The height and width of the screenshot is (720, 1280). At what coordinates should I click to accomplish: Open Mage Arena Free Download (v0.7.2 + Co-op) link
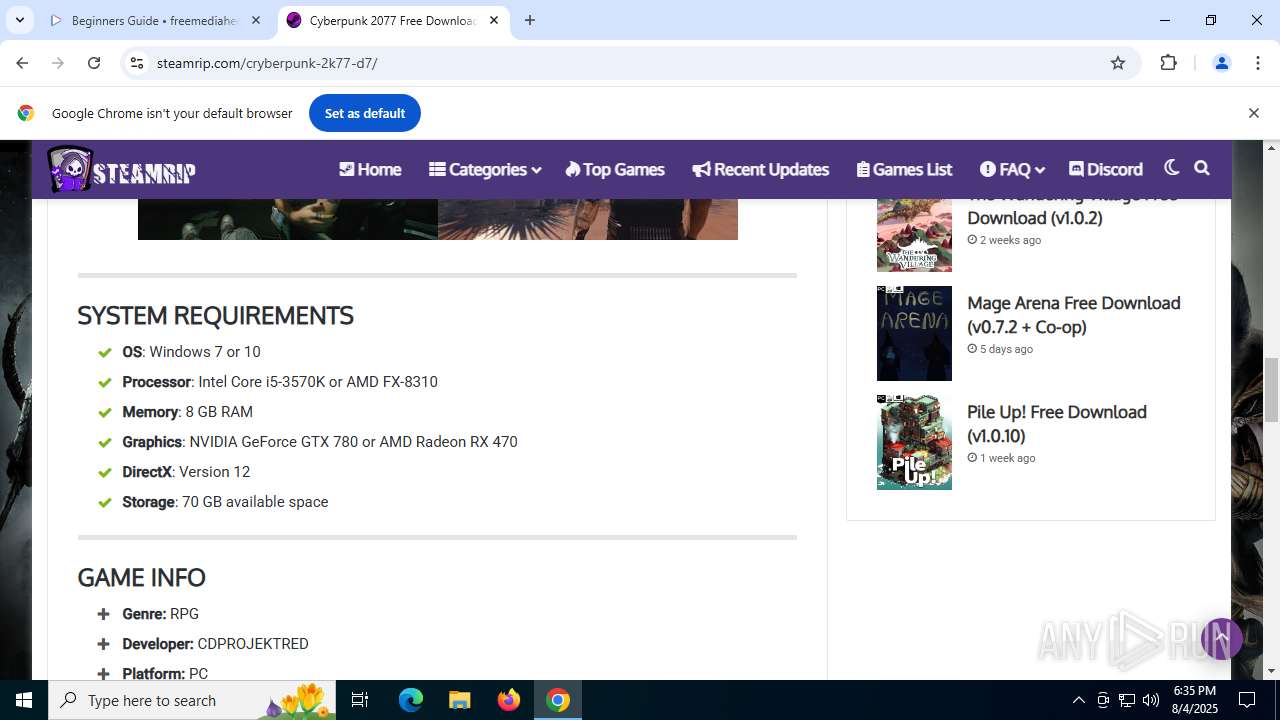pos(1074,315)
